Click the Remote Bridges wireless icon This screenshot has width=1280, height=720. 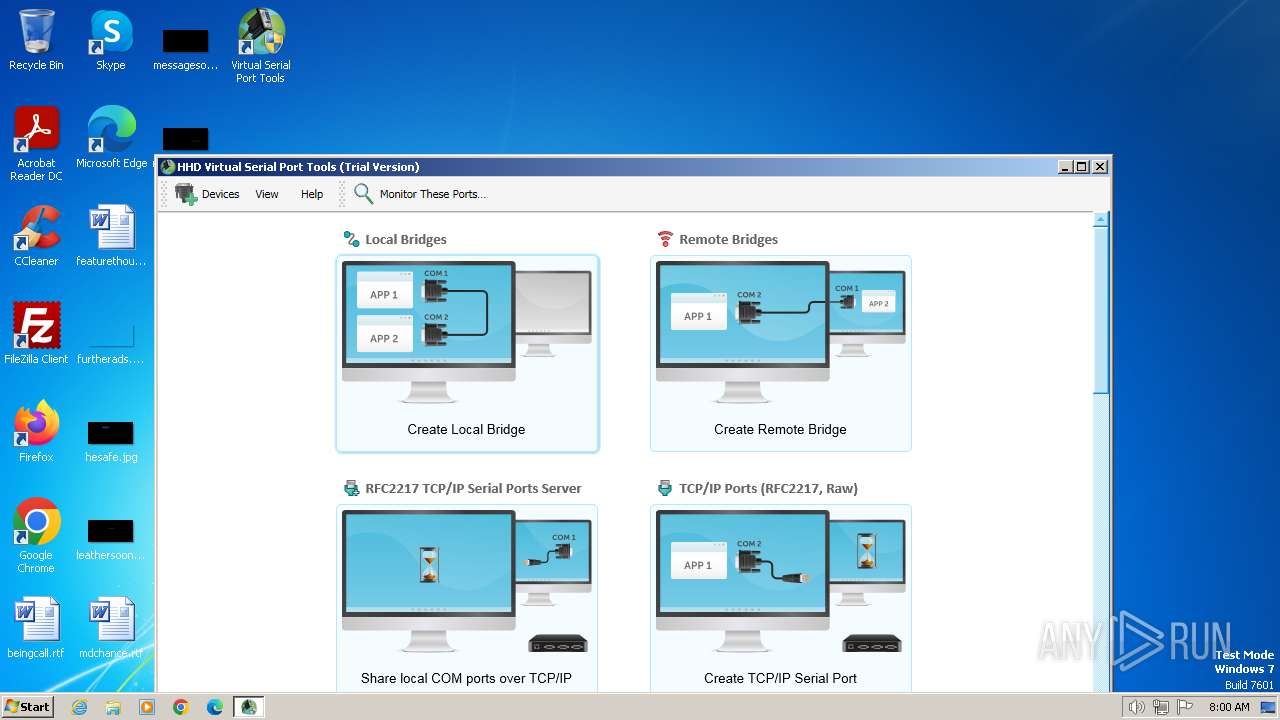coord(665,239)
